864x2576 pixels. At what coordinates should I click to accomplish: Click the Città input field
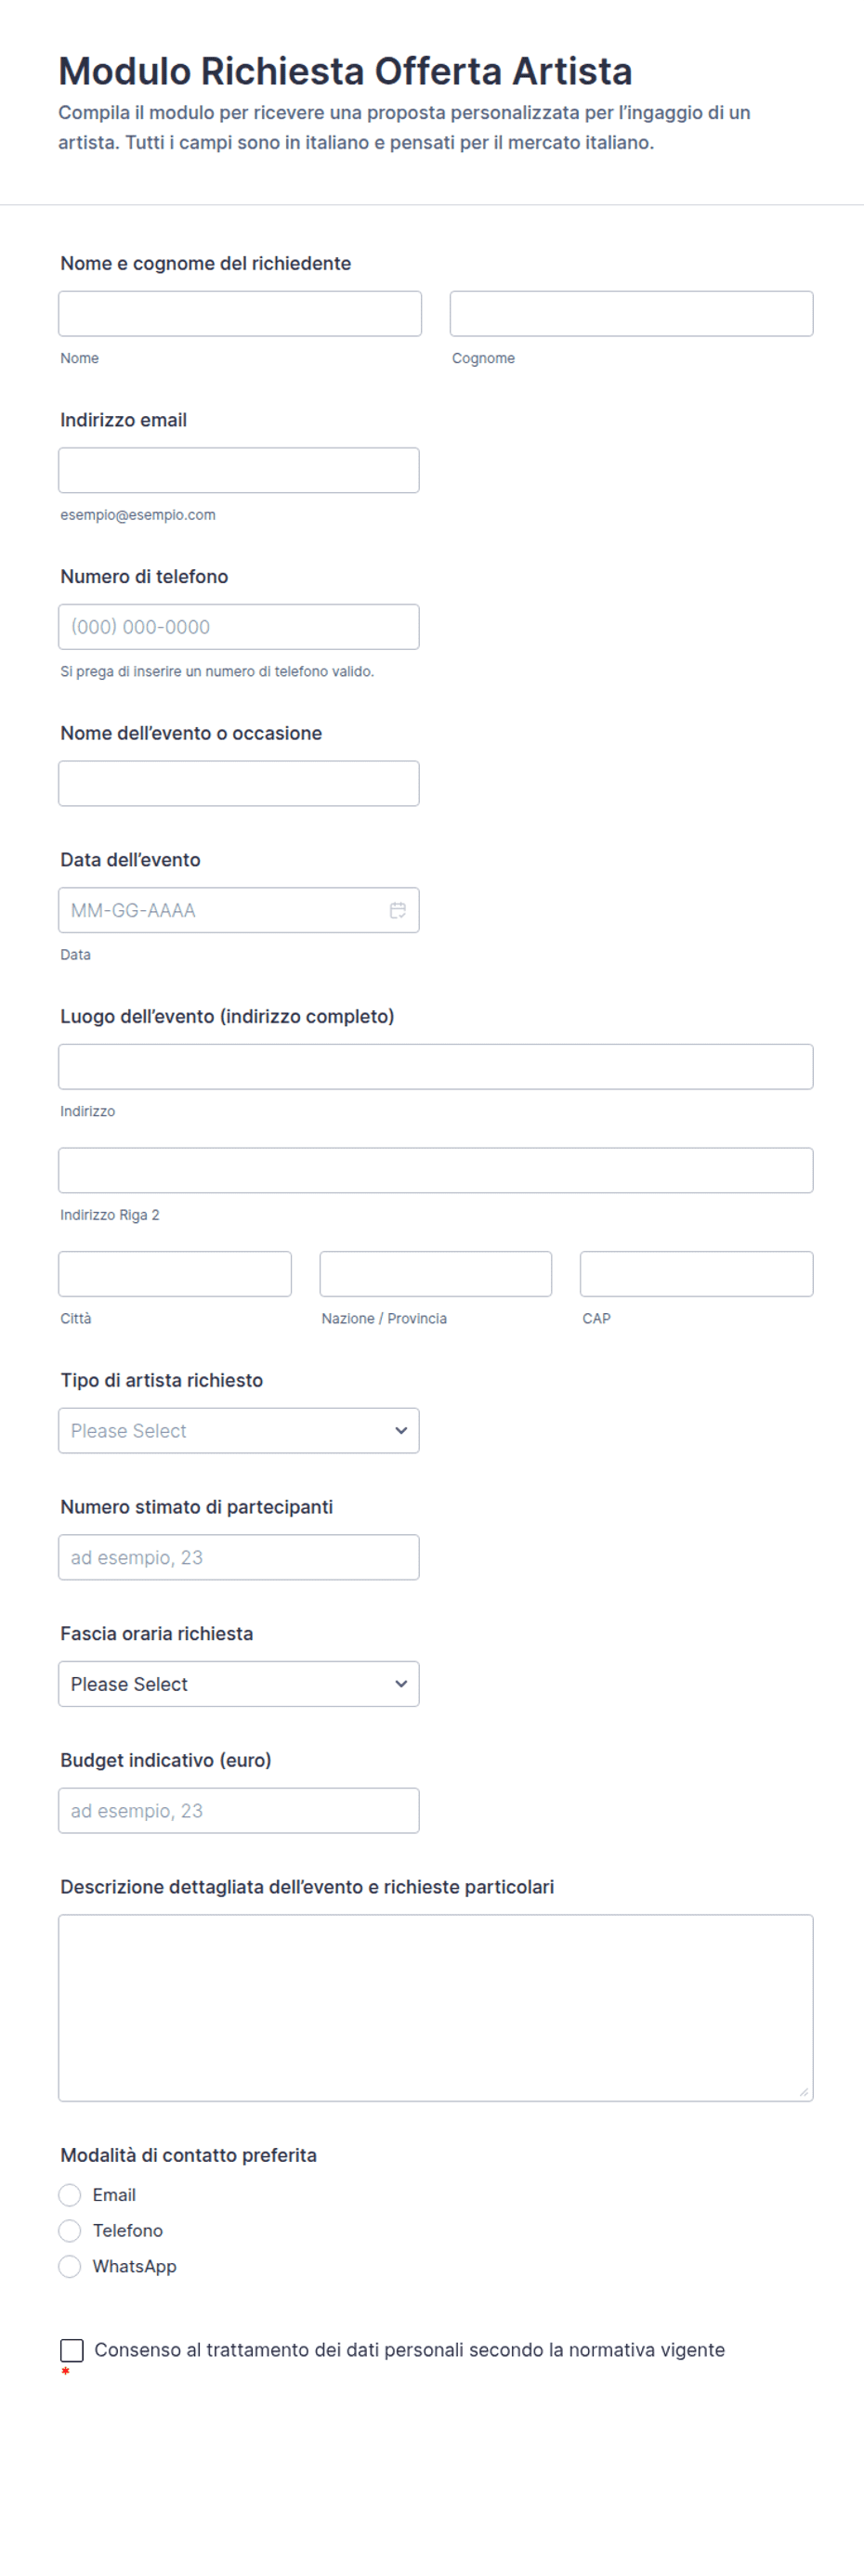point(175,1274)
